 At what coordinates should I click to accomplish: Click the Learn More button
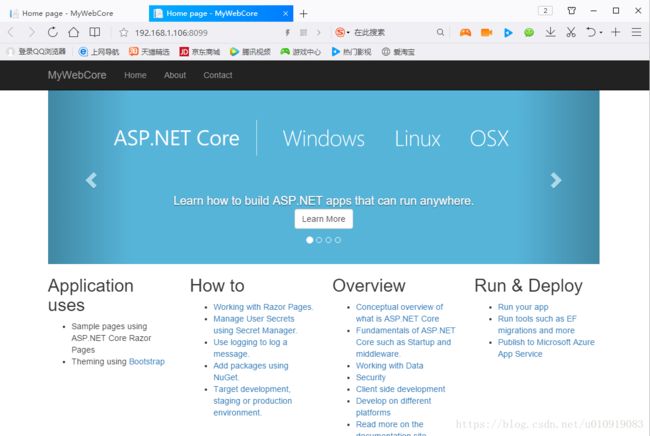[x=323, y=219]
